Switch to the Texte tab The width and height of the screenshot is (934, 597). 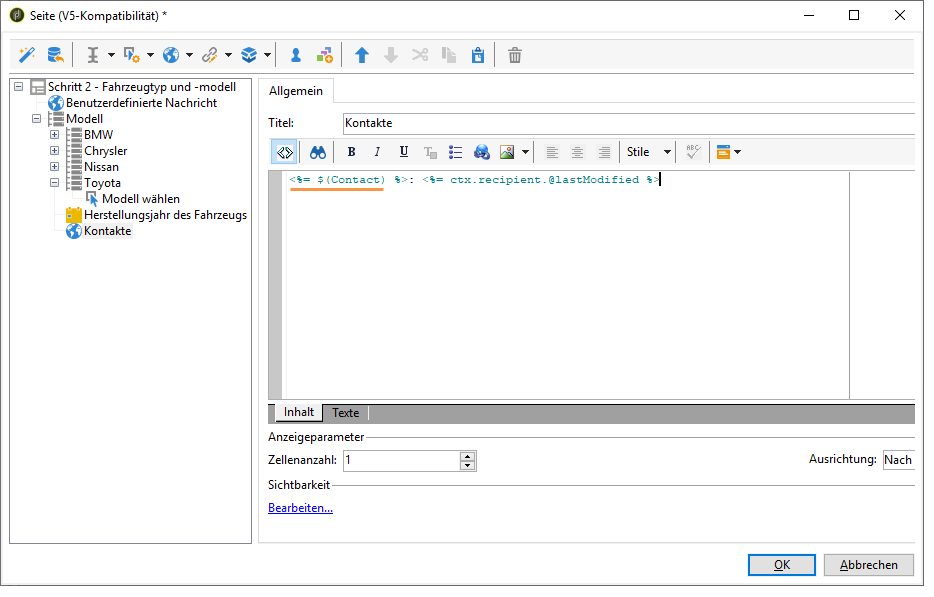click(x=345, y=413)
